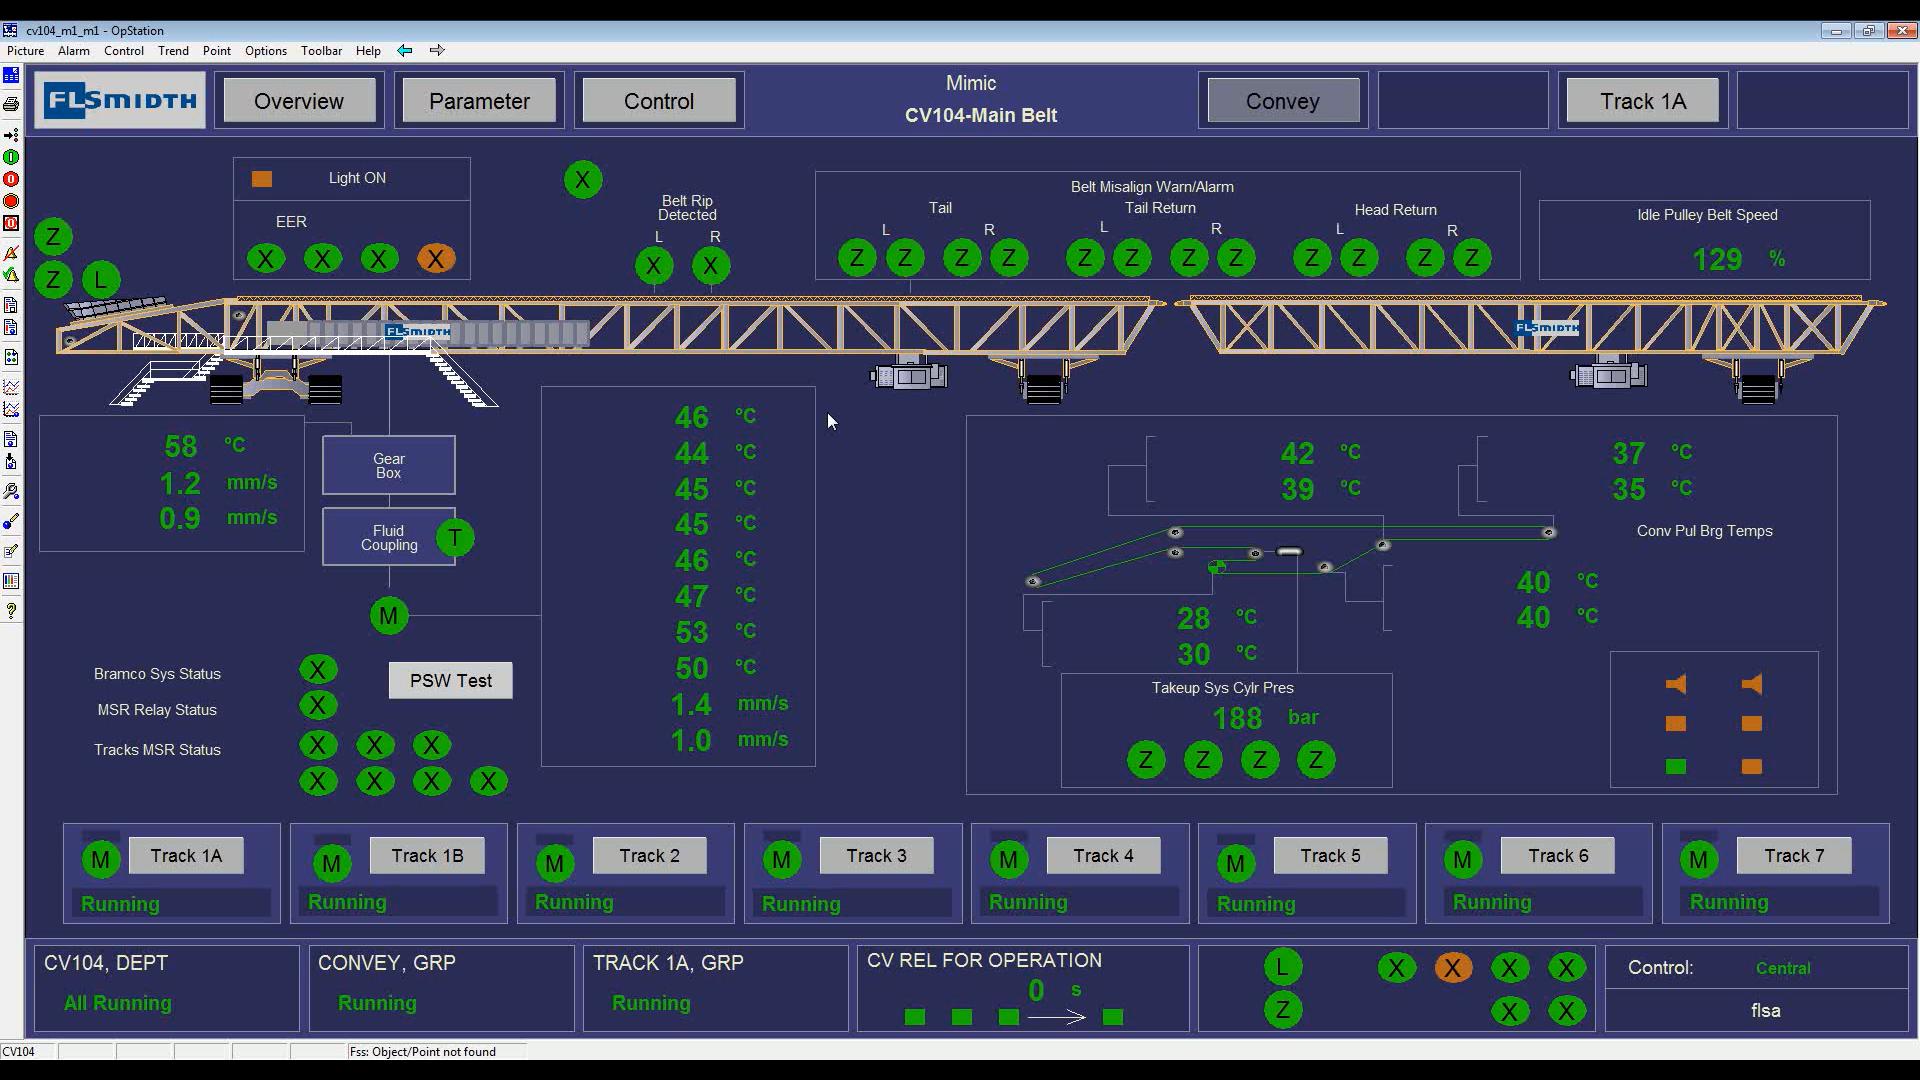Toggle the Belt Rip Detected L sensor
This screenshot has height=1080, width=1920.
655,266
